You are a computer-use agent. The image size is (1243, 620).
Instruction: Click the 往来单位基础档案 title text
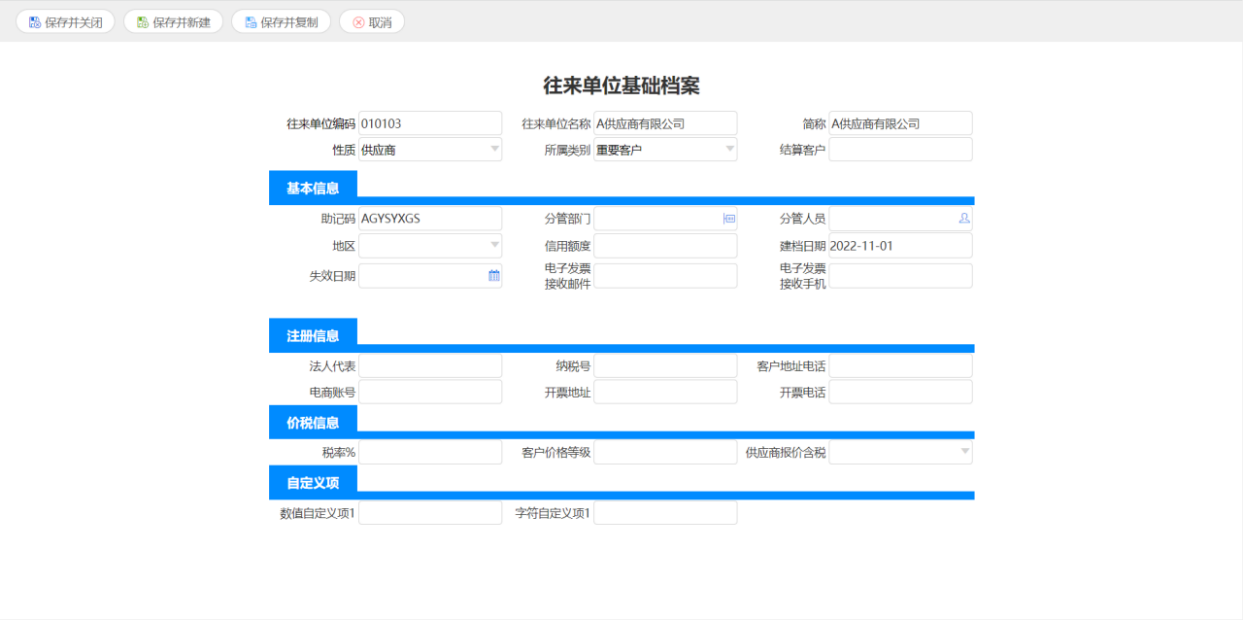pos(621,85)
